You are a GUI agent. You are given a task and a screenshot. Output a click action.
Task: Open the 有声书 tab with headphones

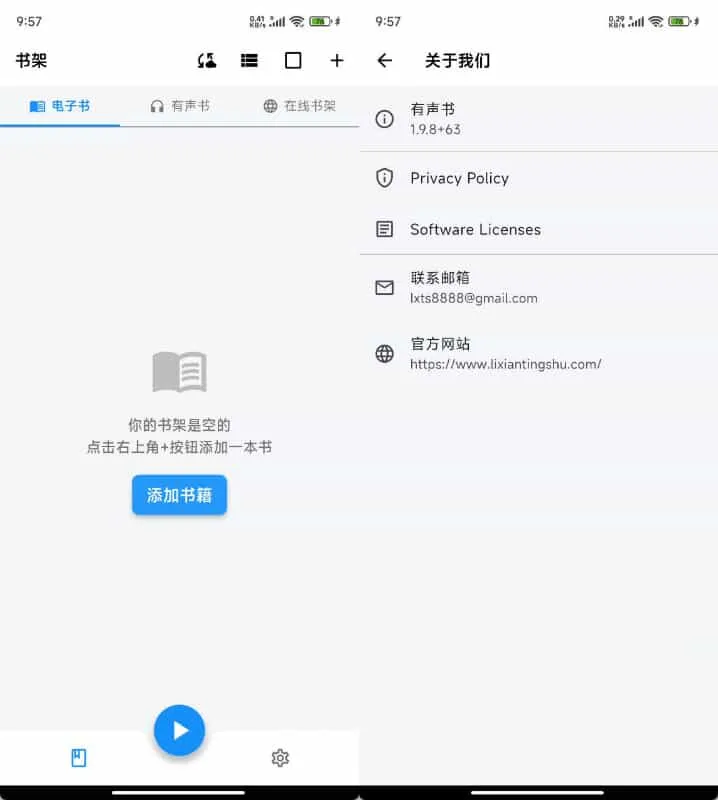coord(180,106)
